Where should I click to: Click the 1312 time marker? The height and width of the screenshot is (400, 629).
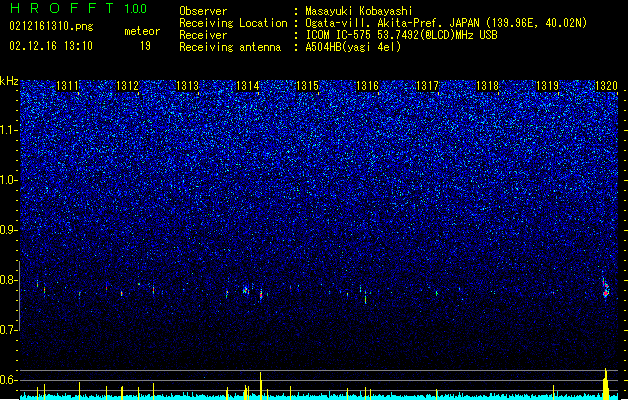127,86
